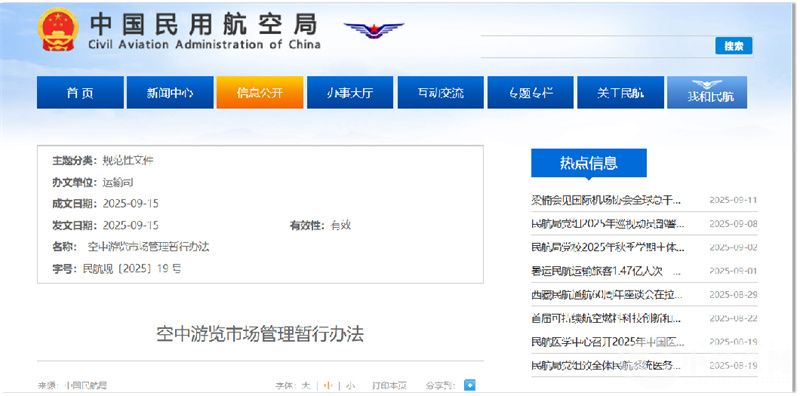The width and height of the screenshot is (800, 396).
Task: Click the 中国民用航空局 site title
Action: click(x=204, y=24)
